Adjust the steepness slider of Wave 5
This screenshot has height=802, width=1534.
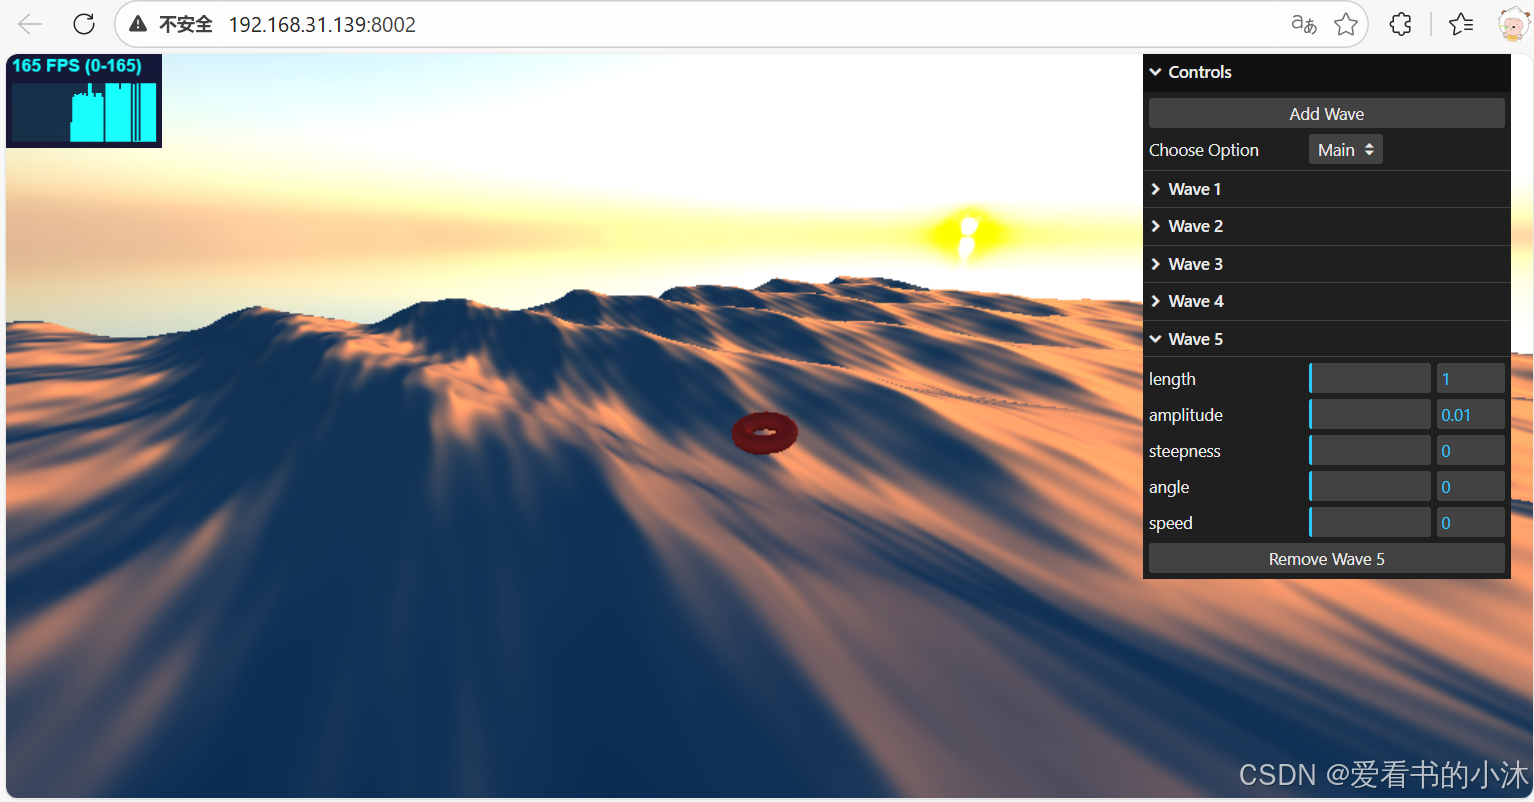click(x=1370, y=451)
